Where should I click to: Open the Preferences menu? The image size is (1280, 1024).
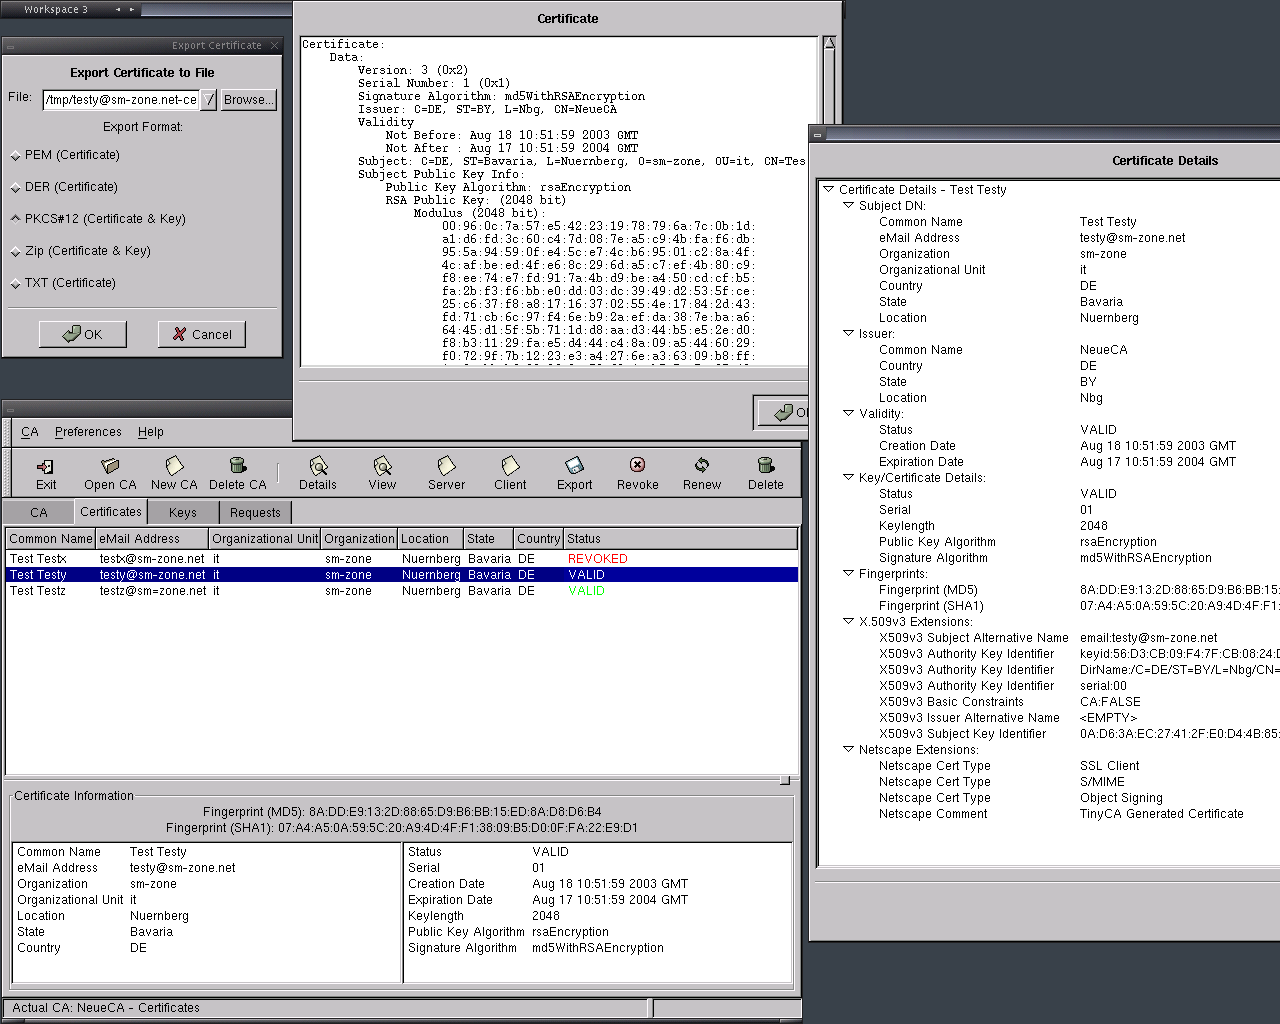[x=88, y=432]
